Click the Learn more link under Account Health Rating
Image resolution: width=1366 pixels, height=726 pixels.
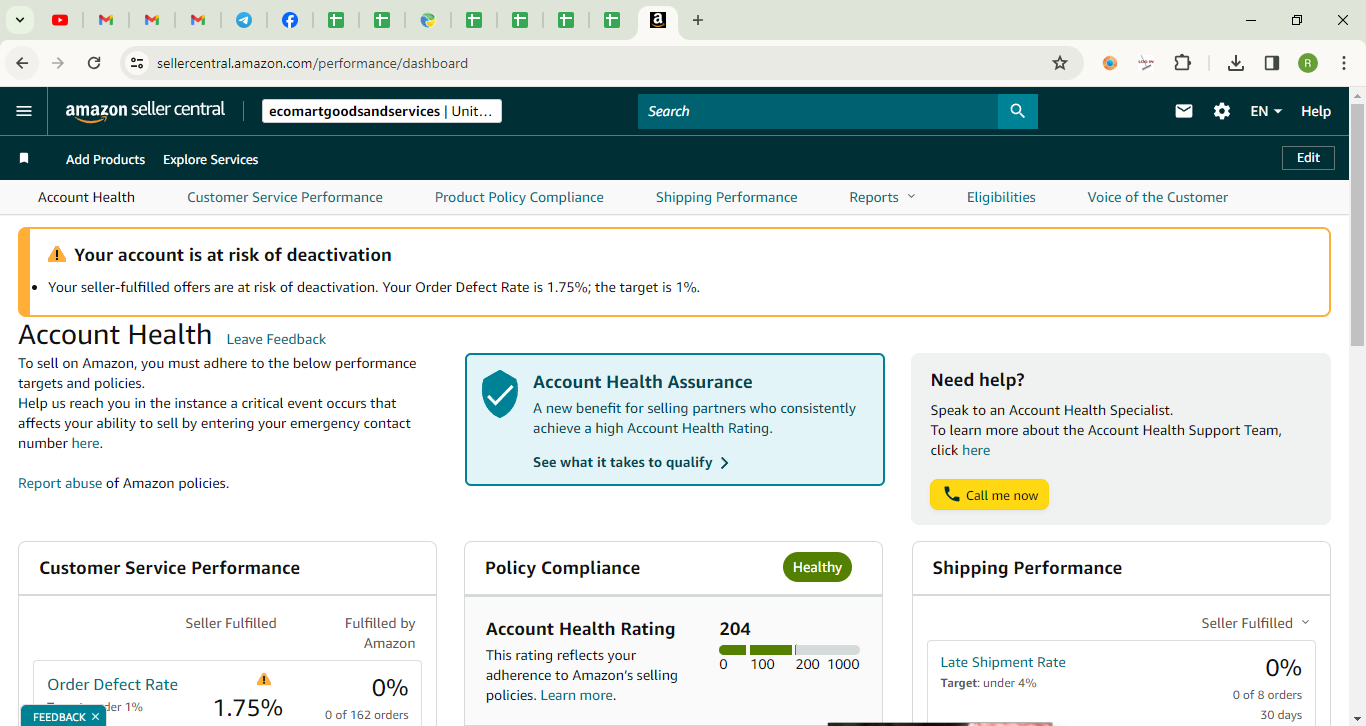pyautogui.click(x=576, y=695)
